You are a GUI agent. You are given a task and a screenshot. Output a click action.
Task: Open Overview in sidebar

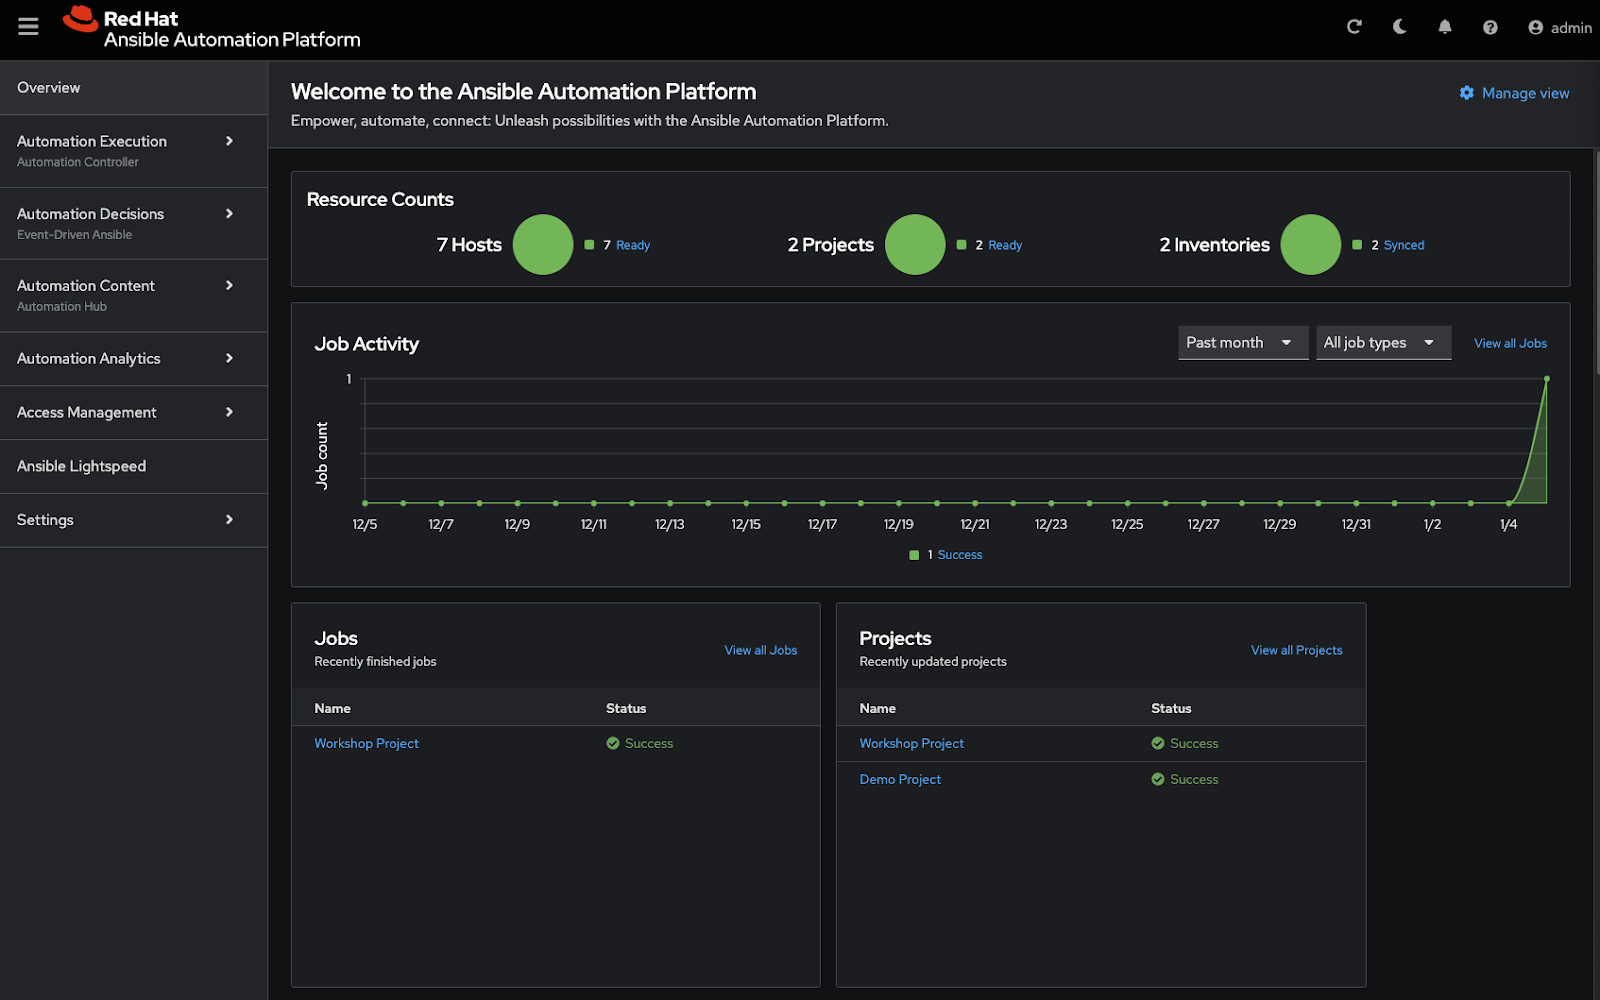pyautogui.click(x=134, y=88)
